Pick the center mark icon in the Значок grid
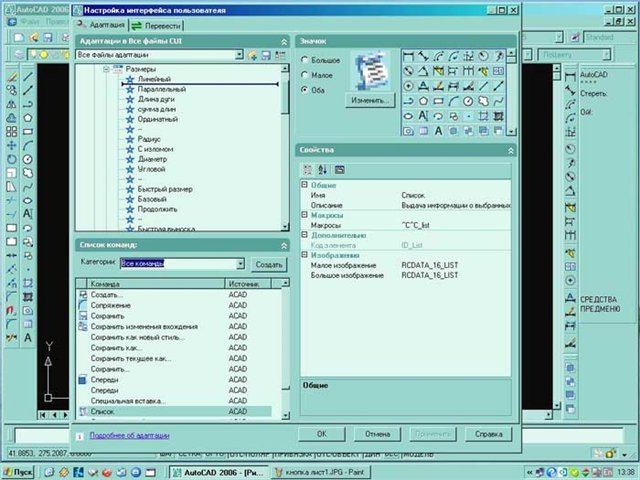640x480 pixels. tap(408, 86)
